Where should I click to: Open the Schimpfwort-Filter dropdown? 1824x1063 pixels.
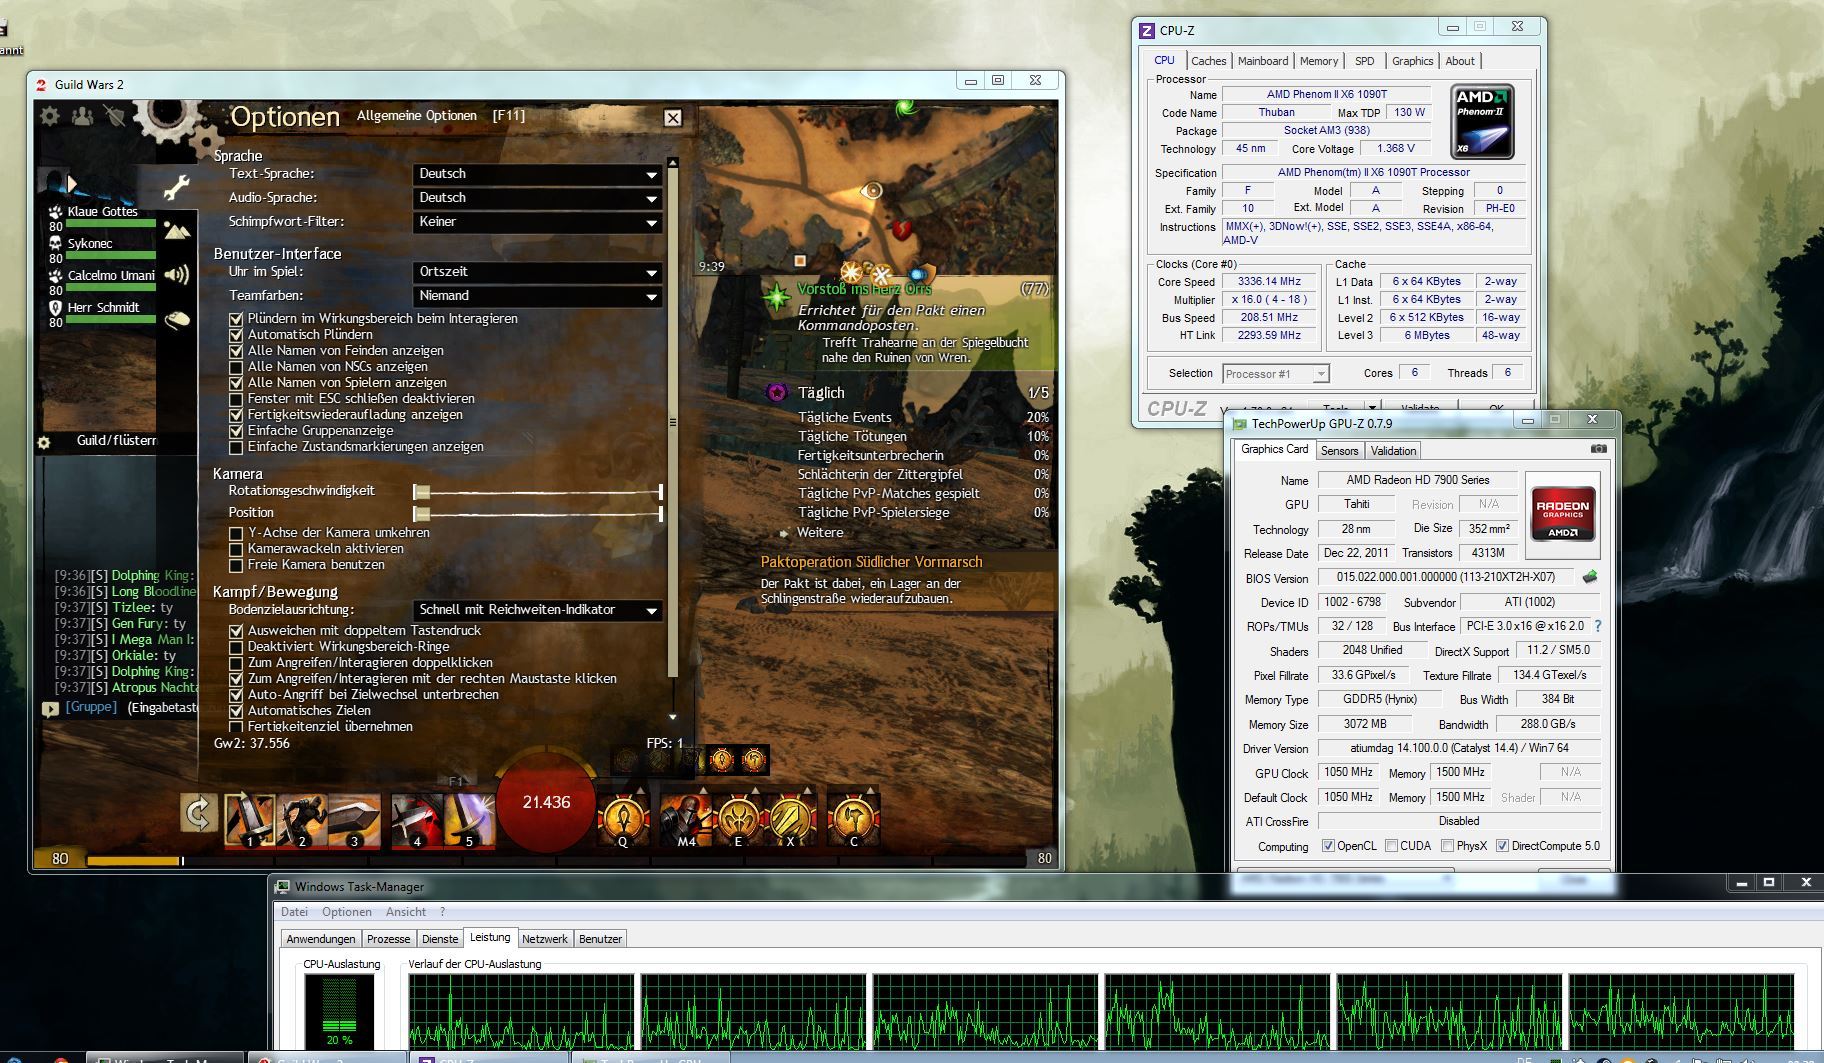tap(538, 222)
